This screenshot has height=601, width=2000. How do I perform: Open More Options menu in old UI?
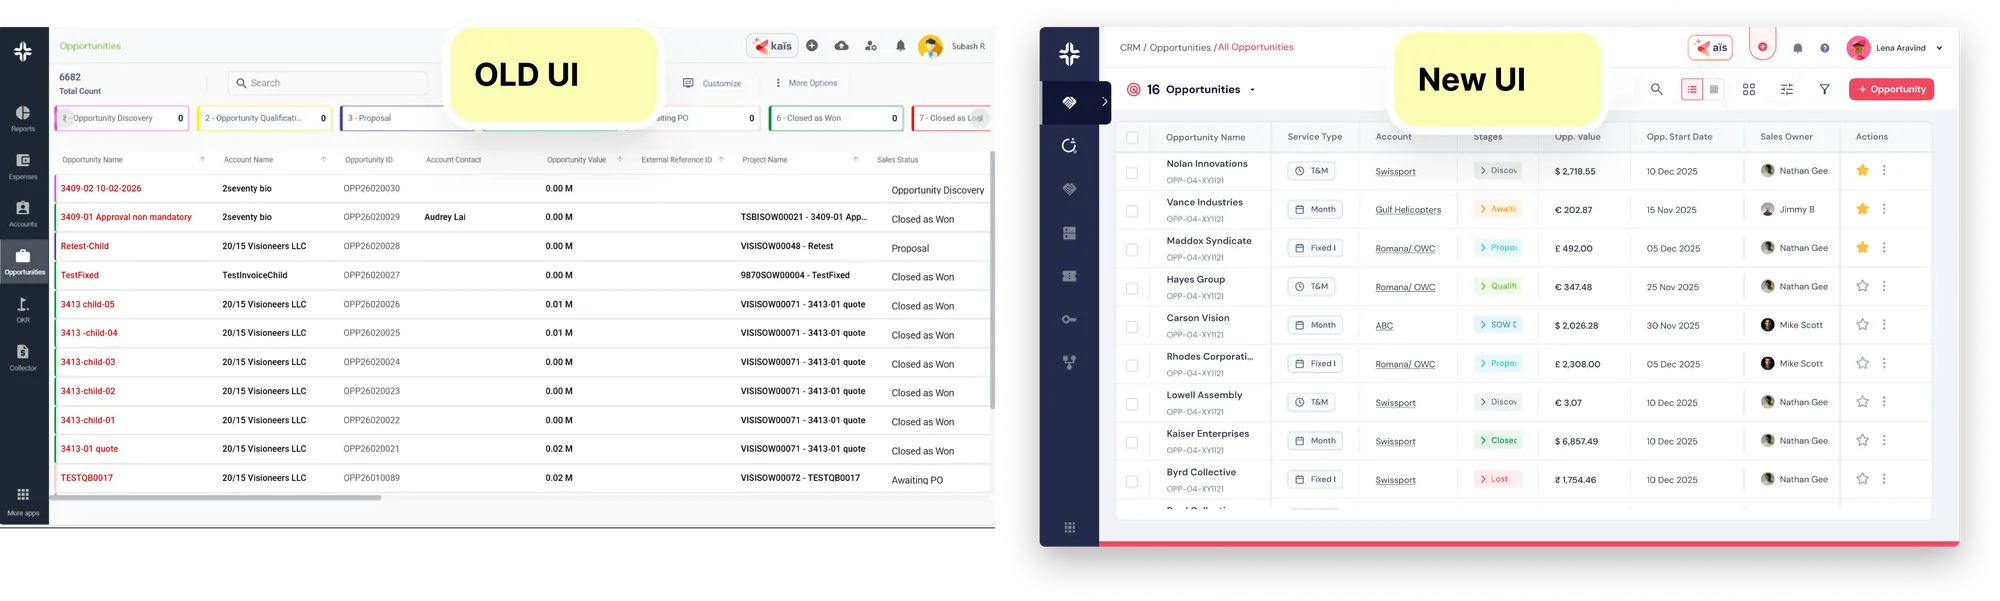tap(806, 83)
